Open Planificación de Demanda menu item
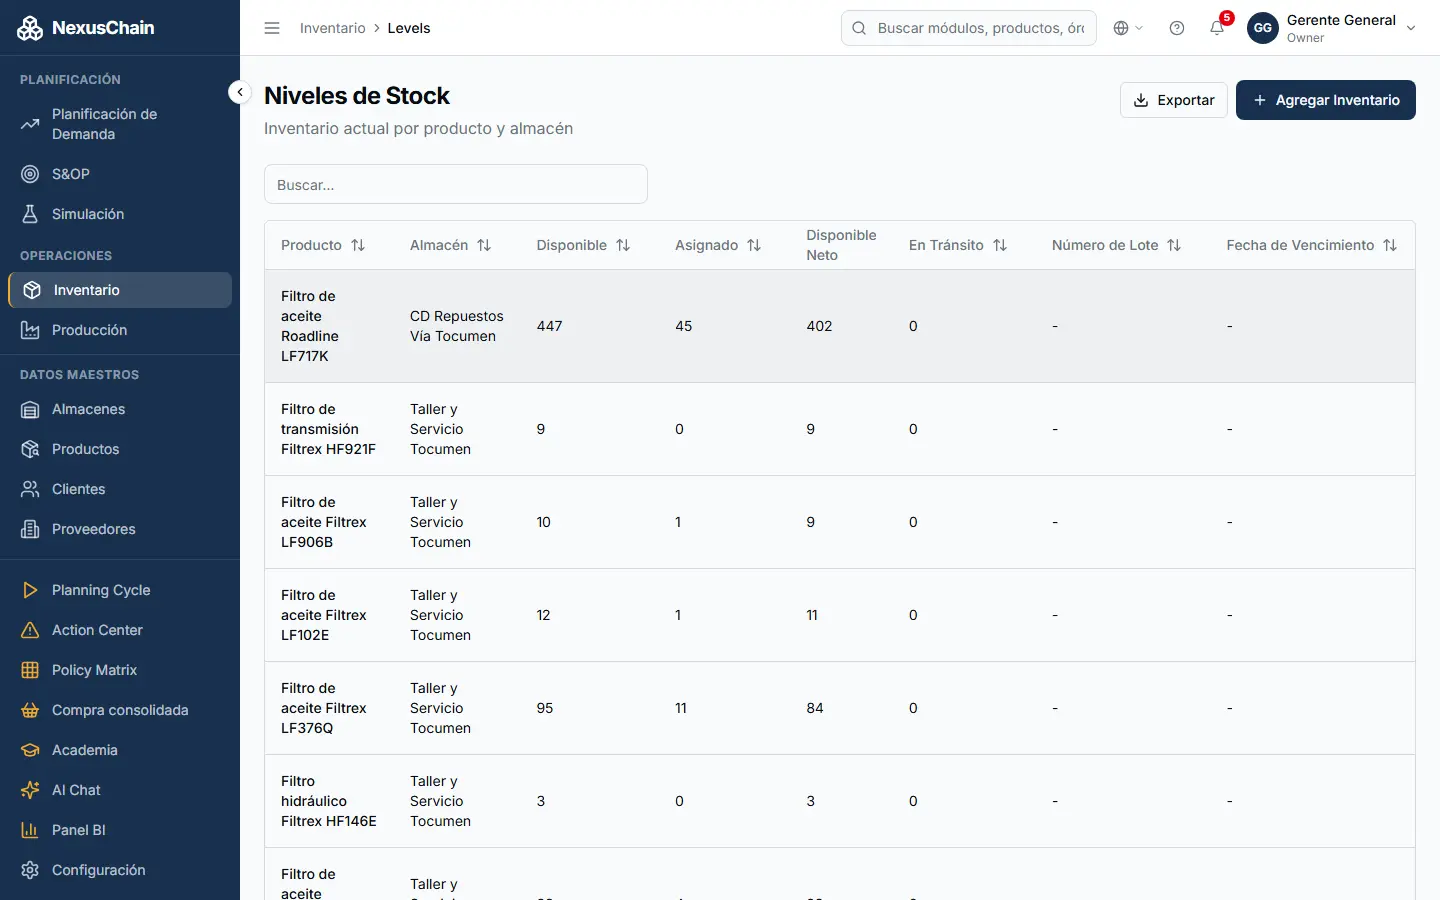 [x=120, y=124]
